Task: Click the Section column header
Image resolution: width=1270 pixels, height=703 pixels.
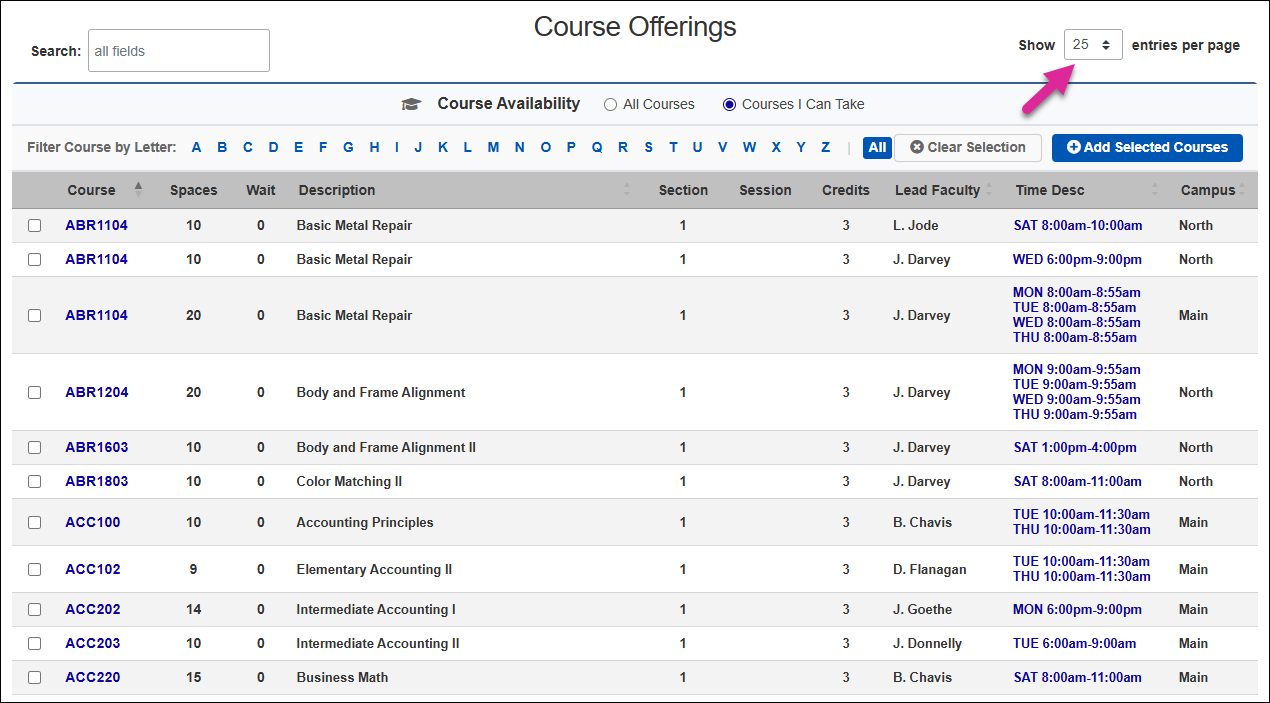Action: coord(683,190)
